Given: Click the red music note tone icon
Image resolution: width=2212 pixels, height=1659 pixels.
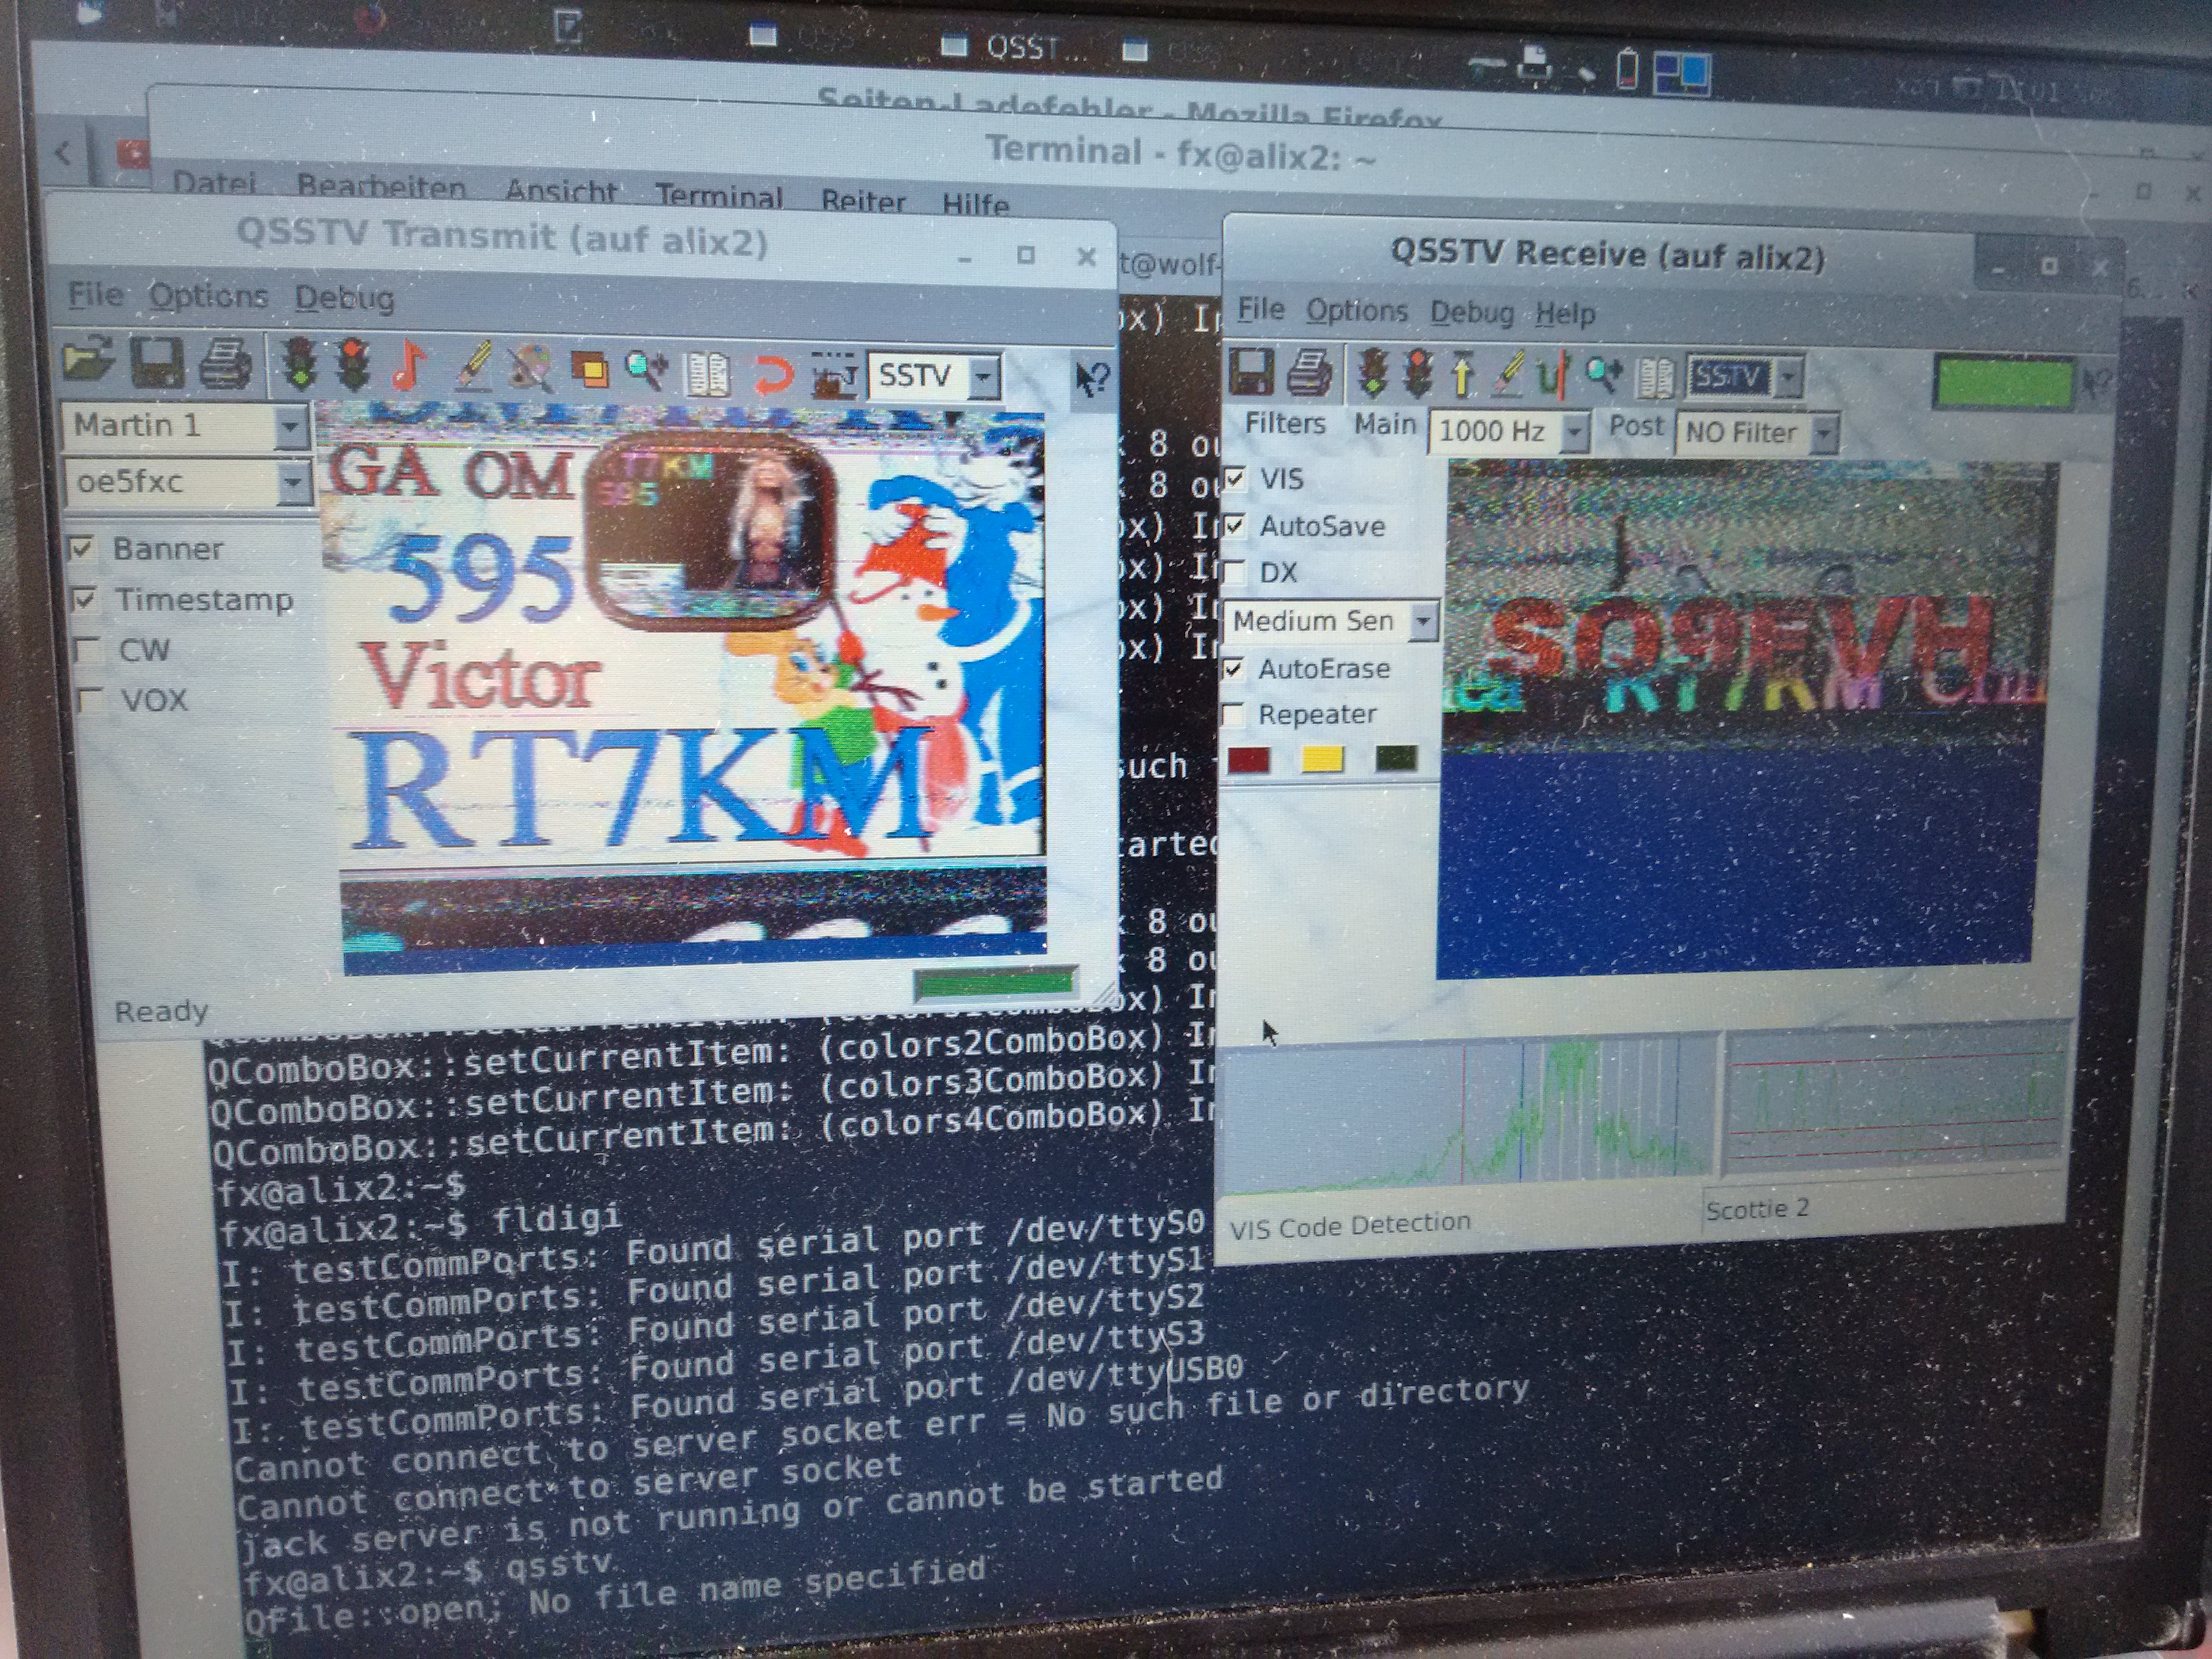Looking at the screenshot, I should point(408,367).
